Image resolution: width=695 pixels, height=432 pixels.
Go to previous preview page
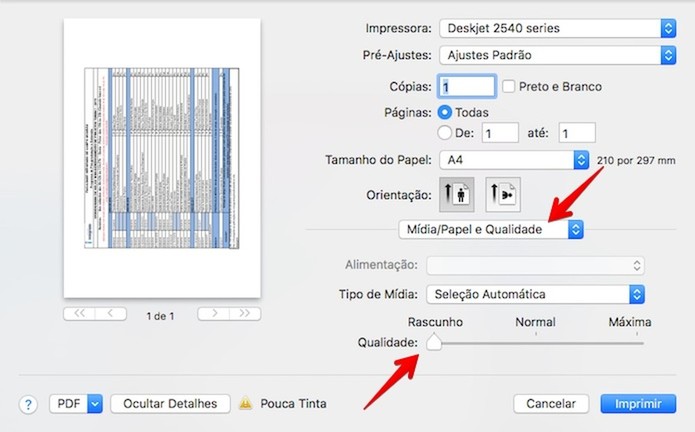pos(110,314)
